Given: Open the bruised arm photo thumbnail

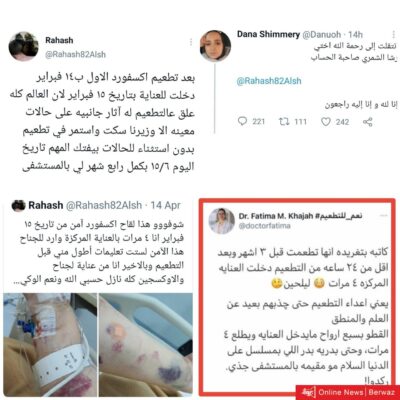Looking at the screenshot, I should [146, 344].
